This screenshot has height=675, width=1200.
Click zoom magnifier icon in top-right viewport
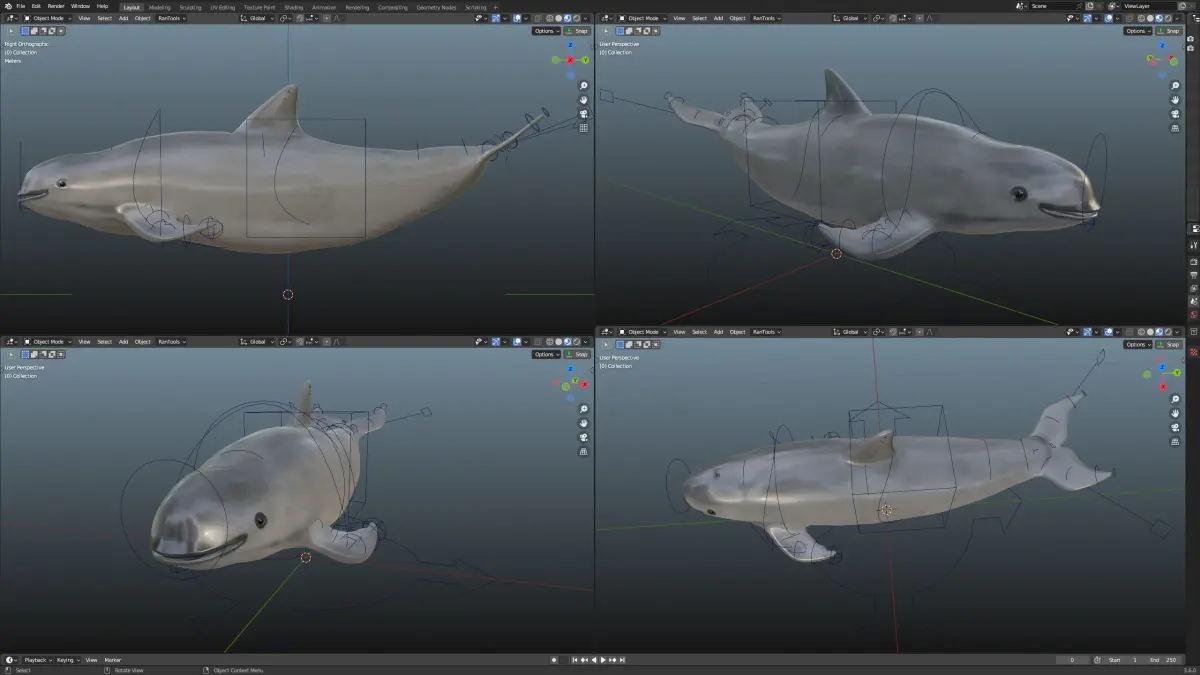1175,85
